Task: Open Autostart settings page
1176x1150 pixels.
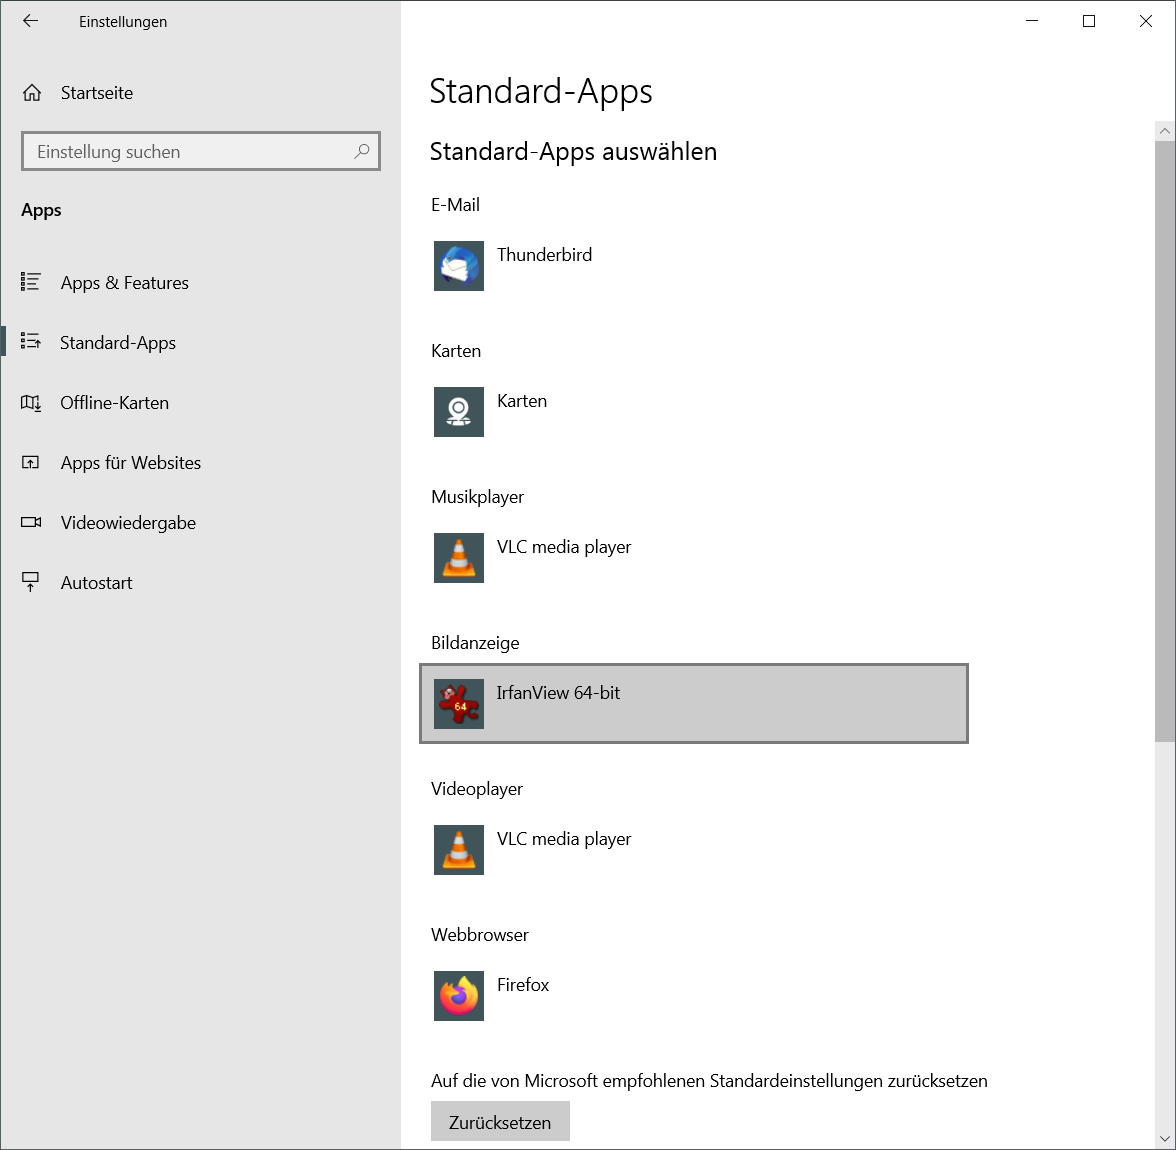Action: 96,583
